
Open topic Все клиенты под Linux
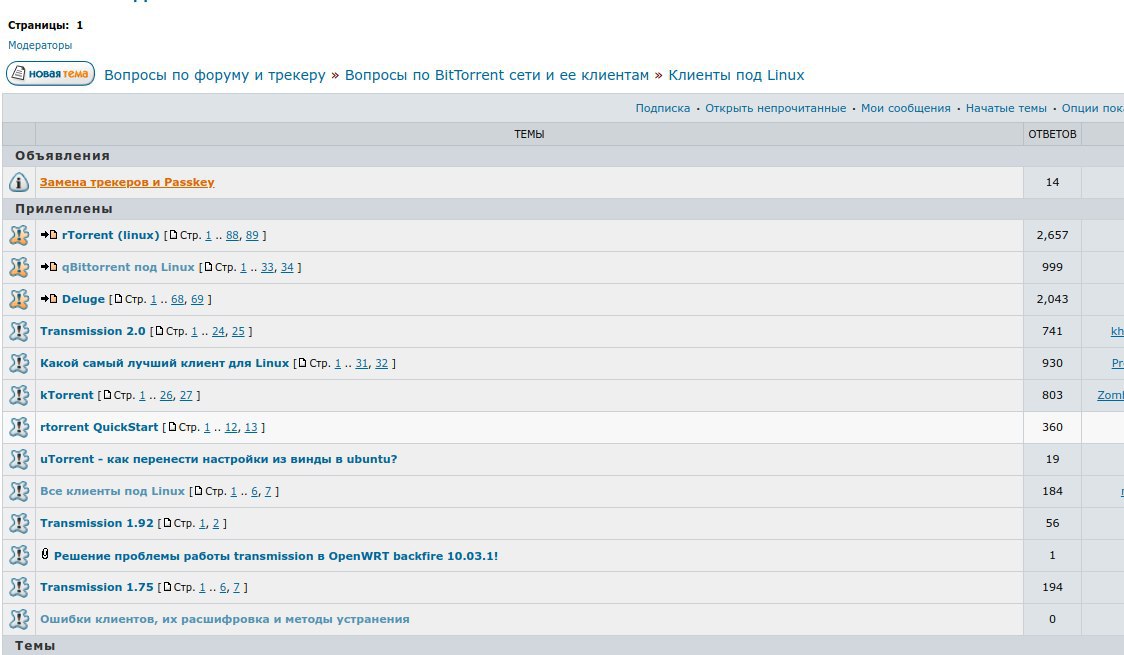(x=113, y=492)
